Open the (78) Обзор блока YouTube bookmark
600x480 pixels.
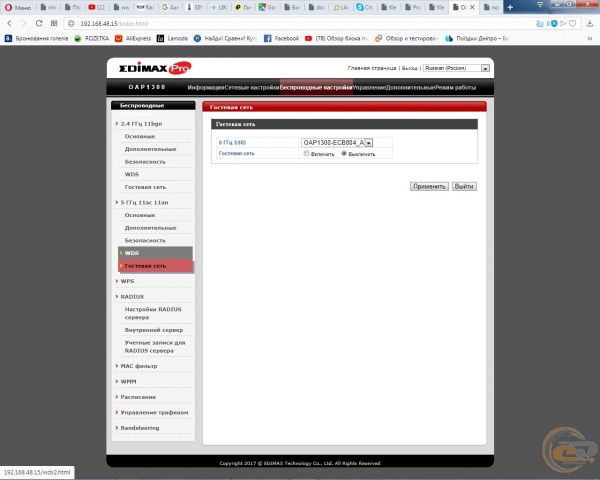[336, 38]
